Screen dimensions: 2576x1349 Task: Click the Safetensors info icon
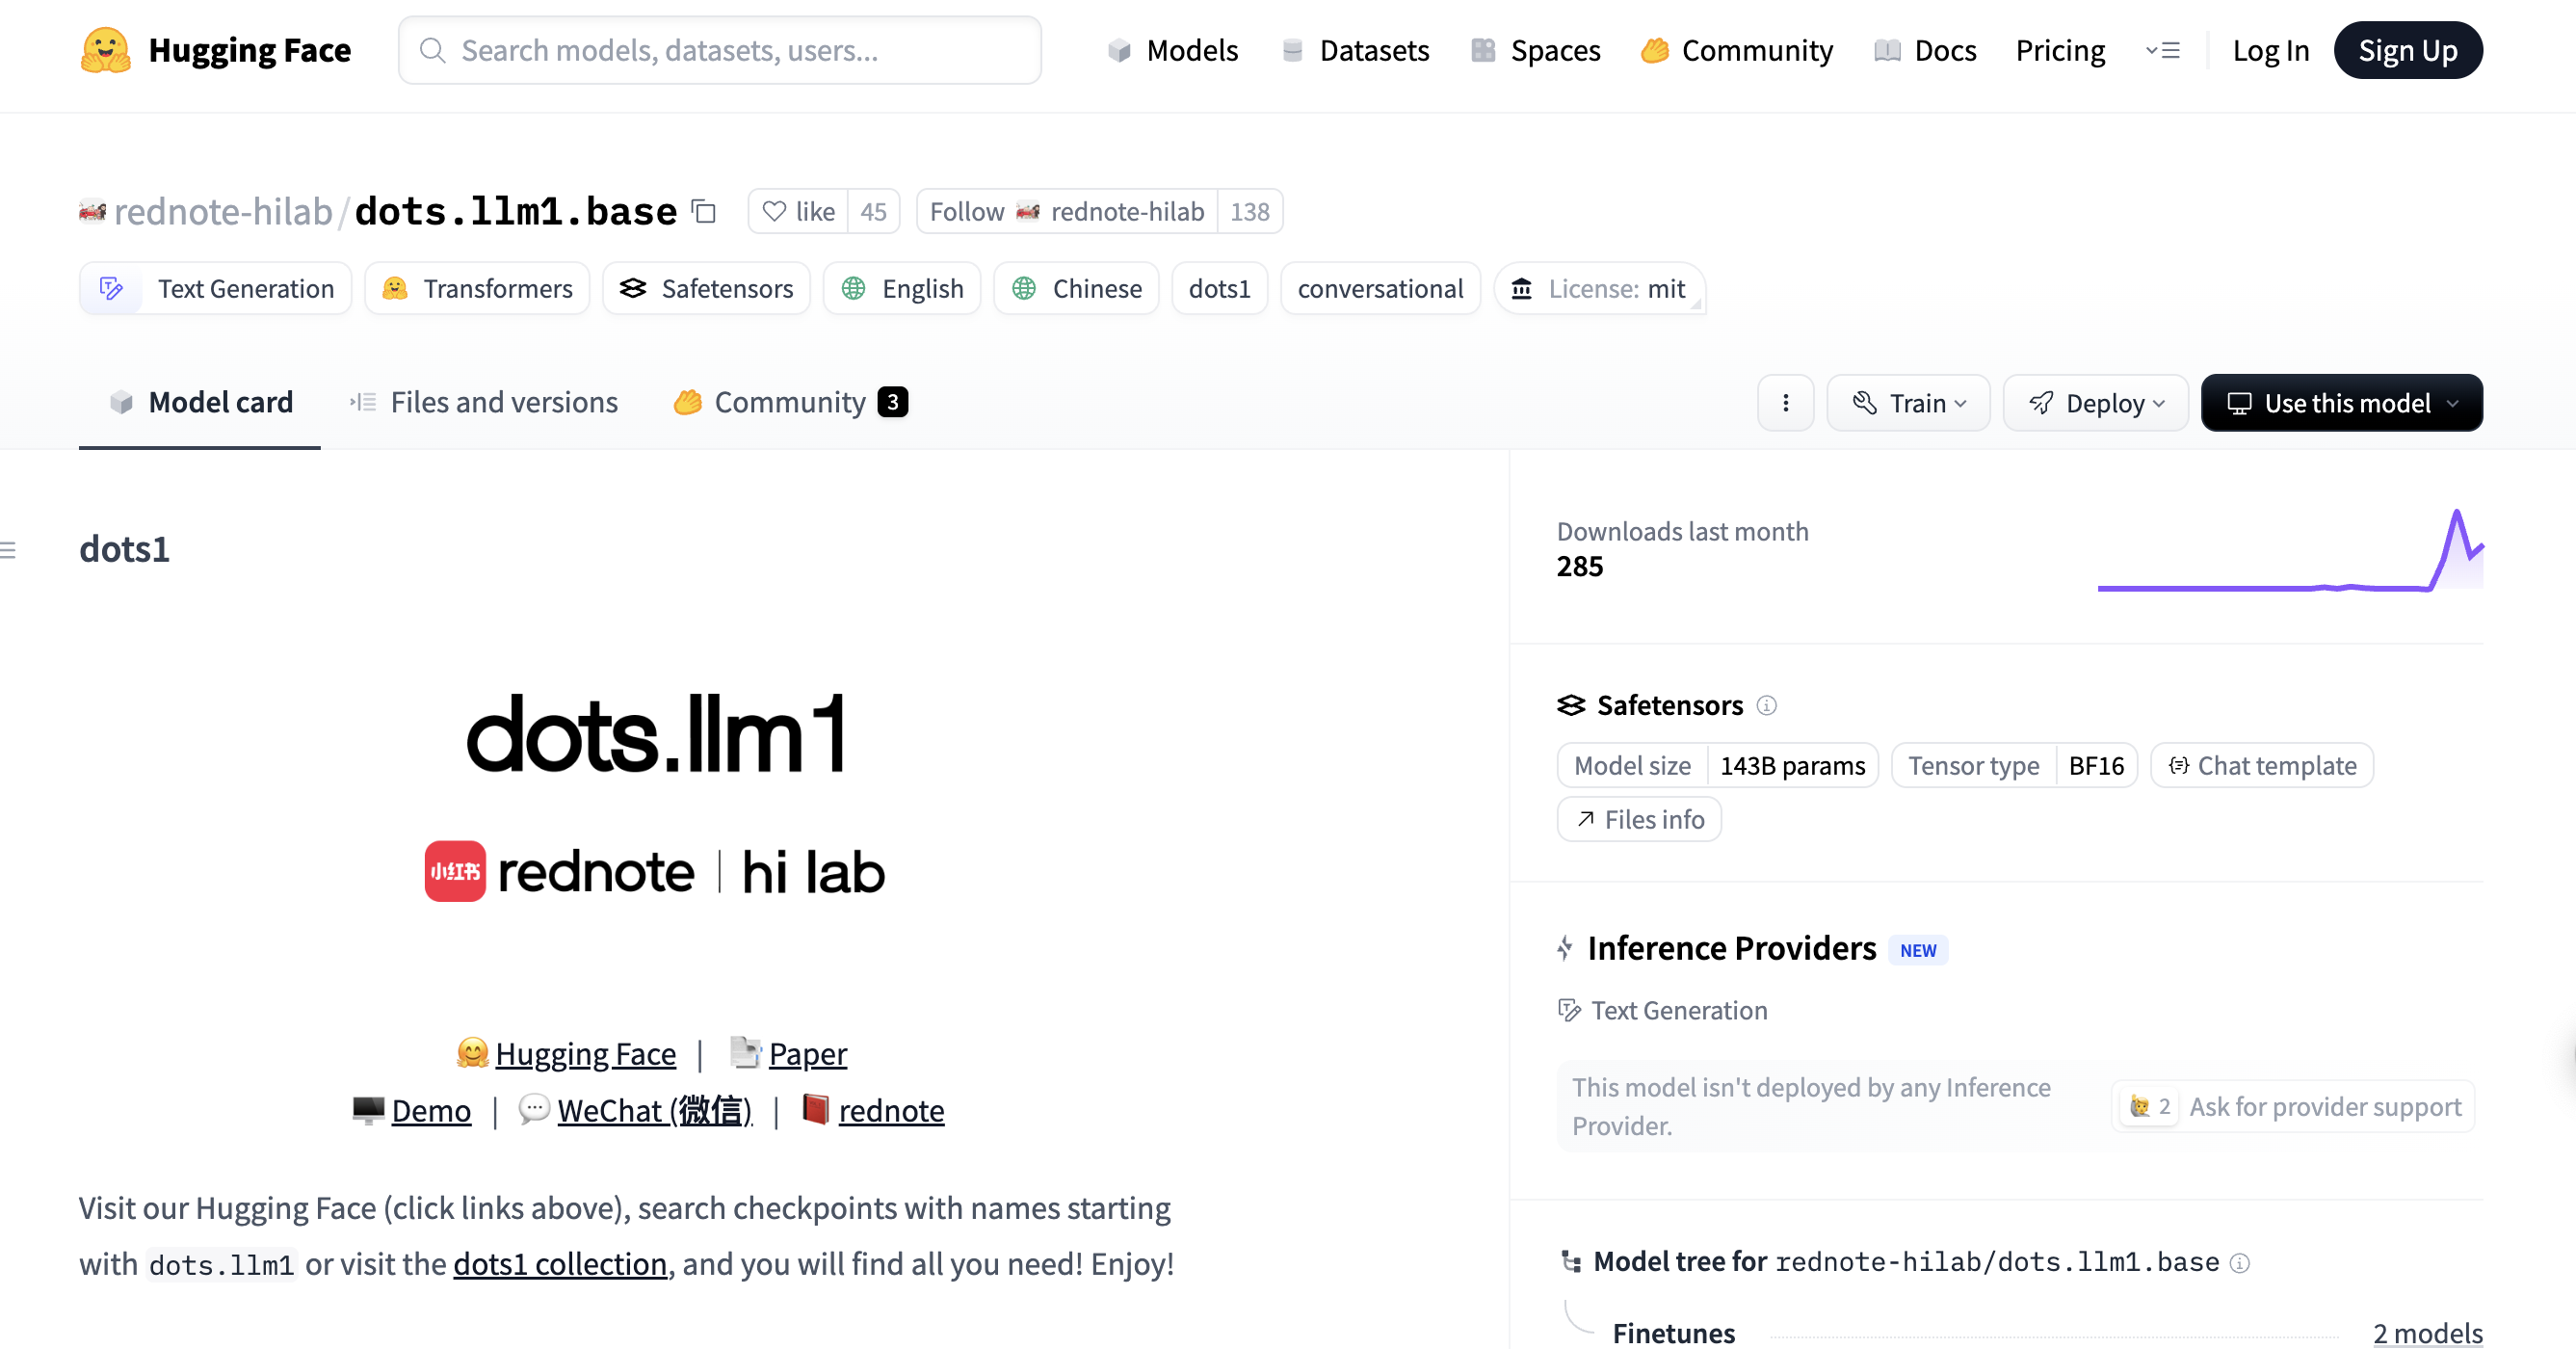click(1767, 706)
